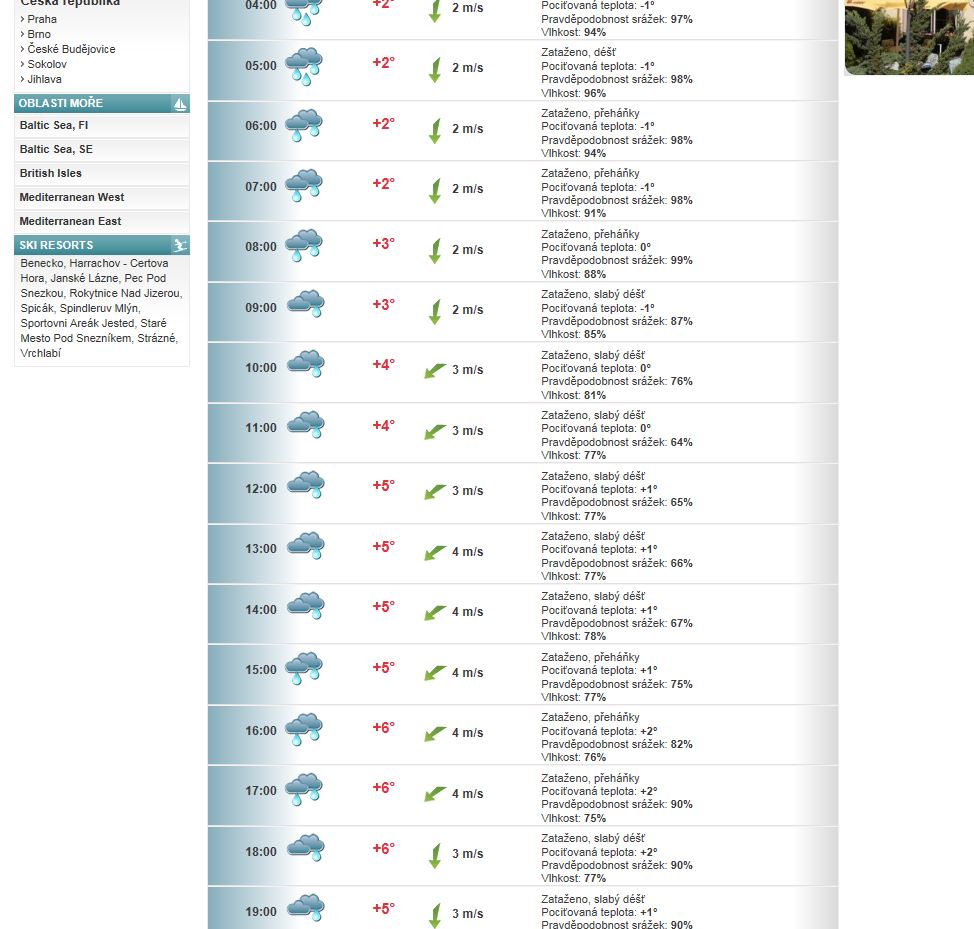Open Spindleruv Mlýn resort link
The width and height of the screenshot is (974, 929).
click(99, 308)
